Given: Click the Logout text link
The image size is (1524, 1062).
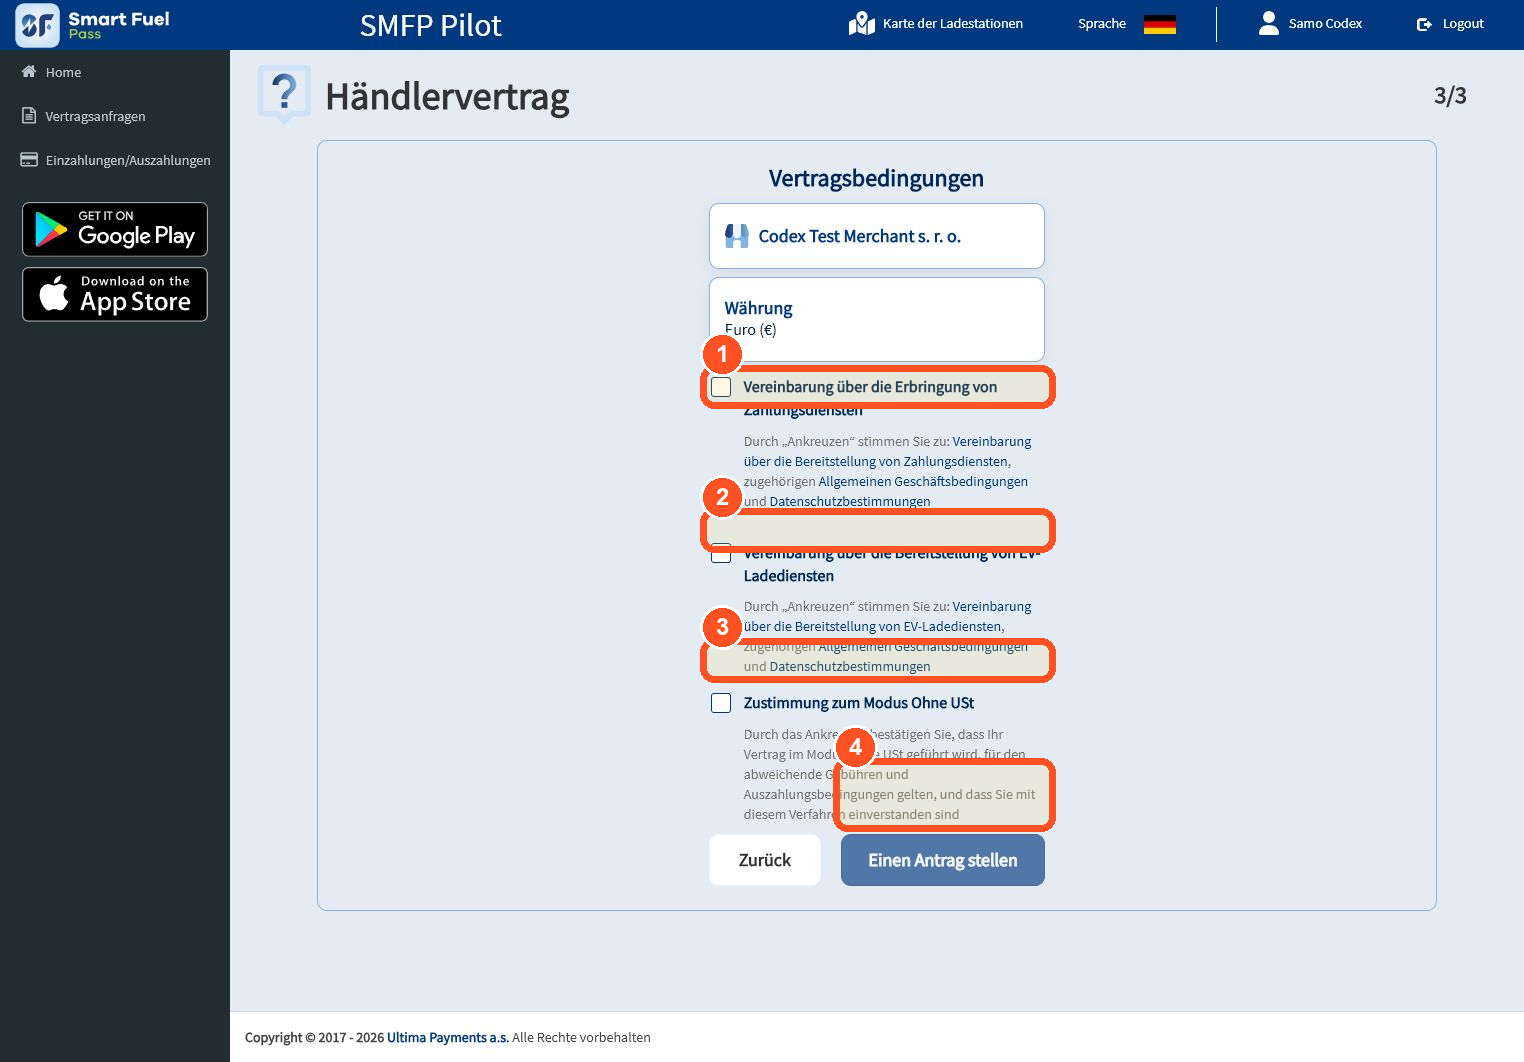Looking at the screenshot, I should click(1463, 23).
